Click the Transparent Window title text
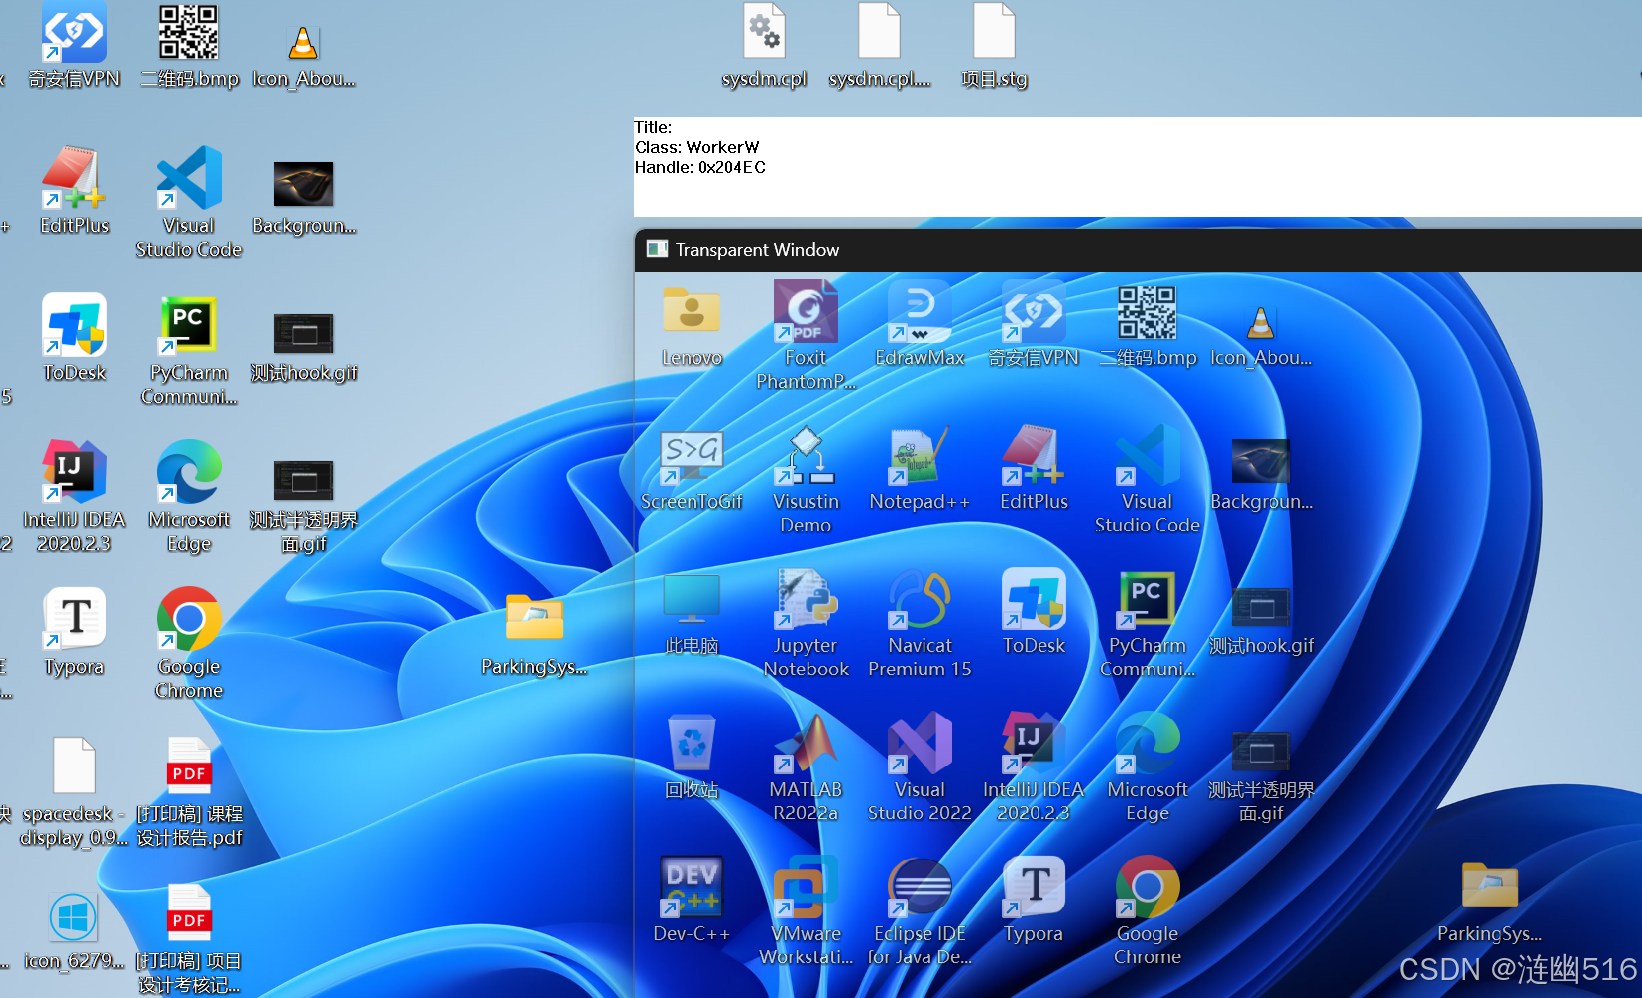 click(x=757, y=250)
